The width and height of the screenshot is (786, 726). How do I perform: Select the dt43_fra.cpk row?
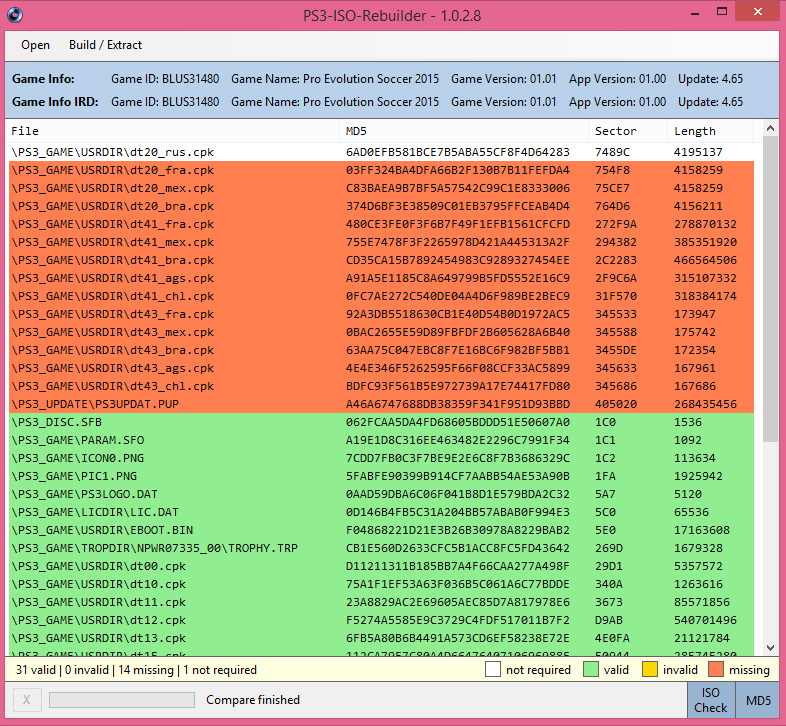tap(381, 314)
